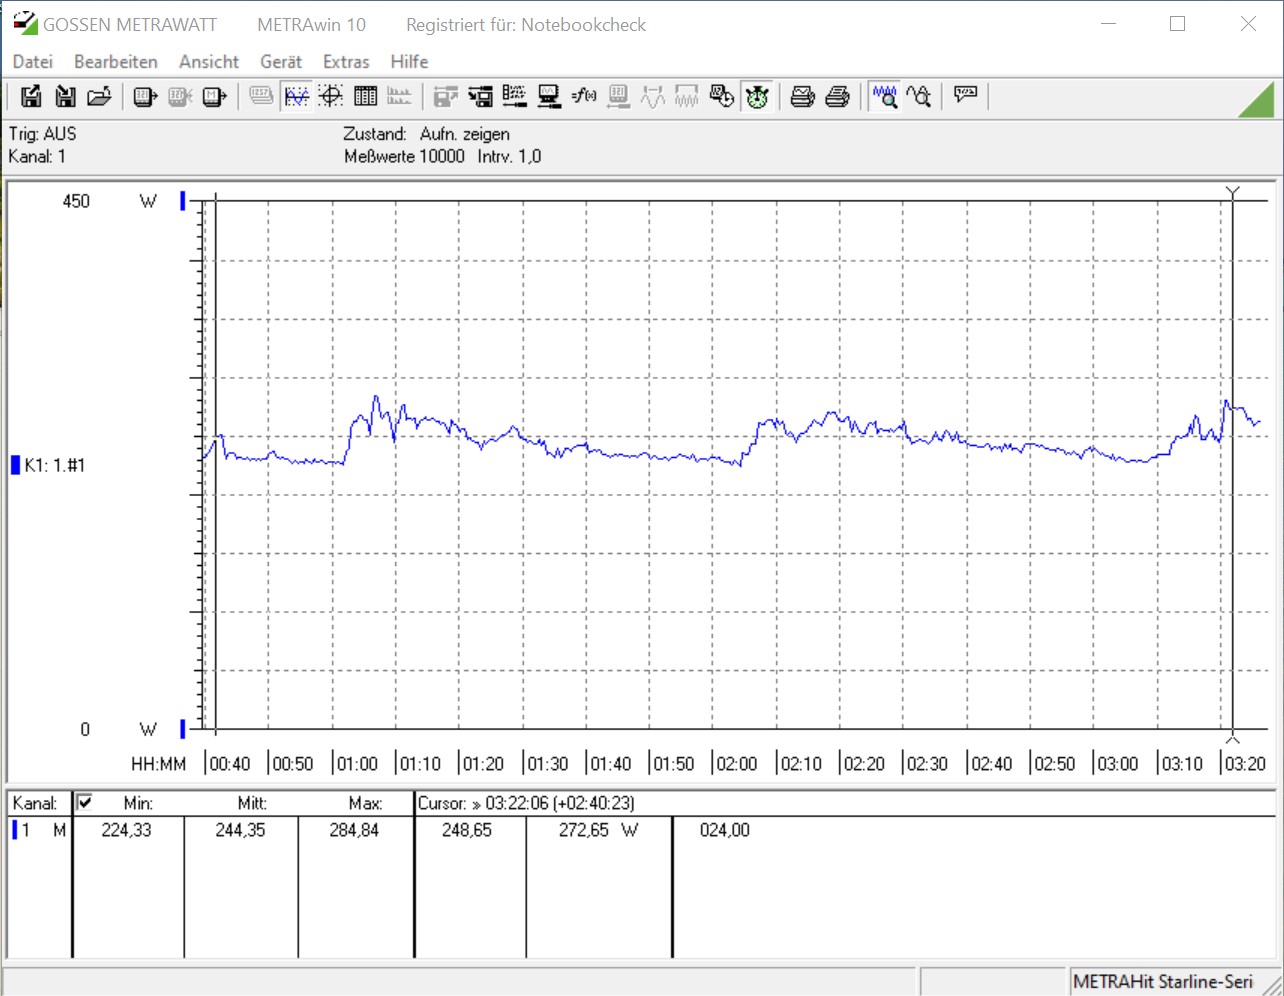Click the meter 'M' memory readout icon
Viewport: 1284px width, 996px height.
[214, 96]
